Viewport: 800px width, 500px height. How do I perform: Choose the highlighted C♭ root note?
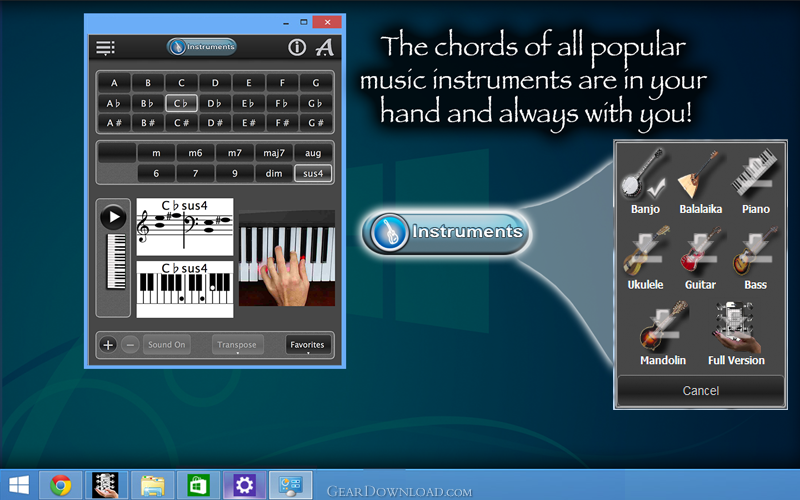(x=181, y=103)
